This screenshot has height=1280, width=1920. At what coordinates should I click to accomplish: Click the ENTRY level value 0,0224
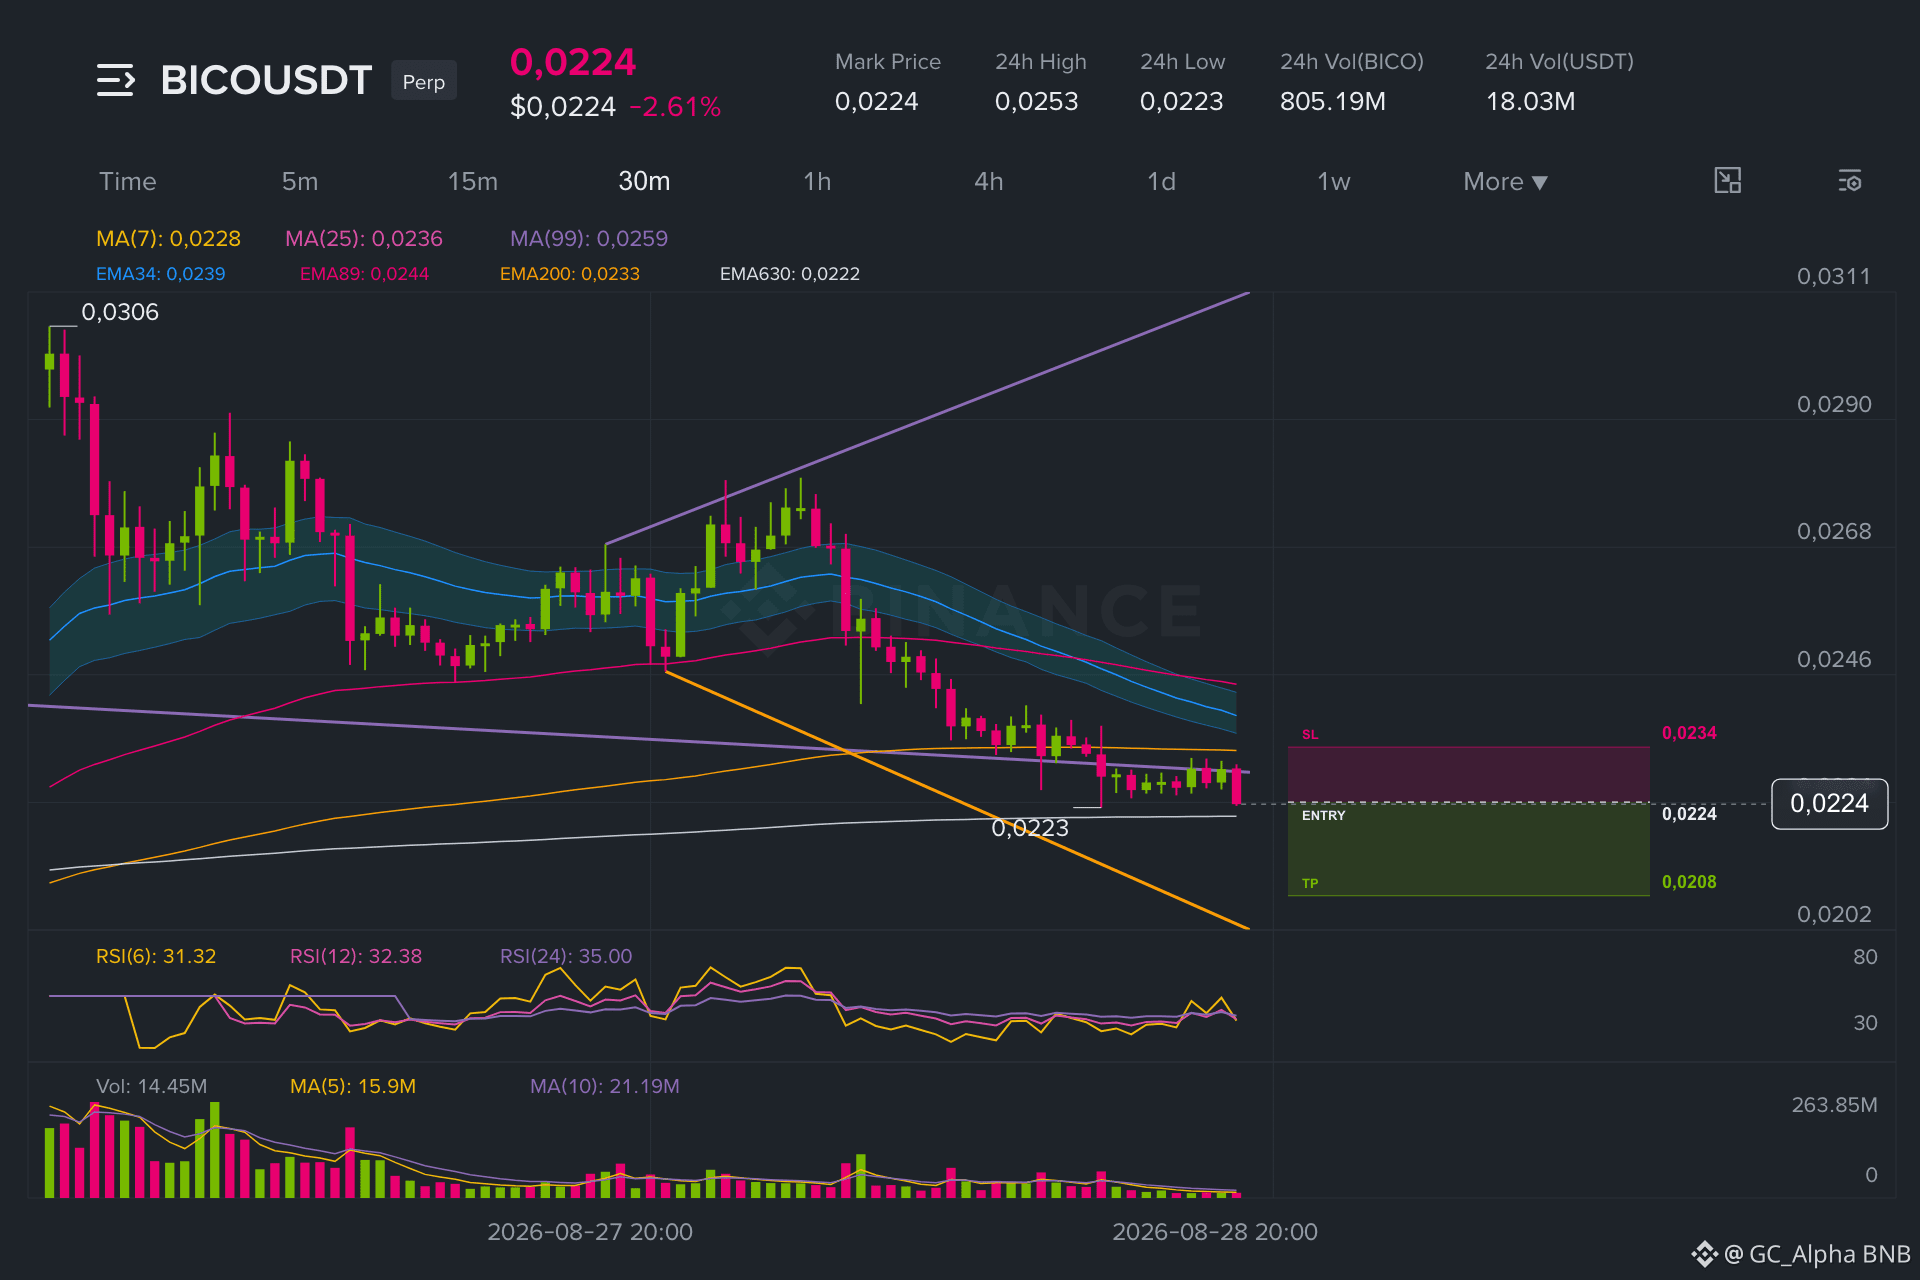[x=1689, y=814]
